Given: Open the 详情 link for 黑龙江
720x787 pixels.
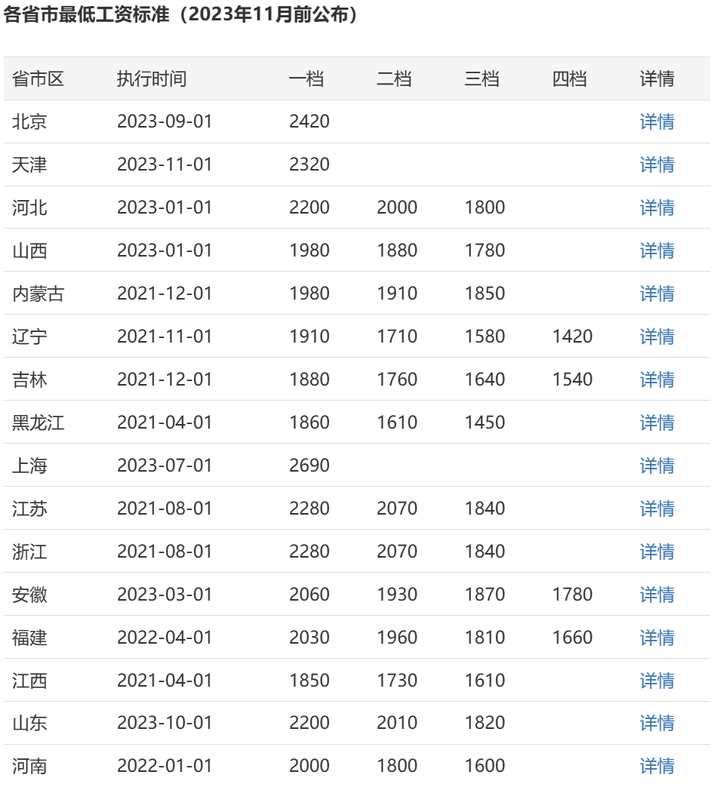Looking at the screenshot, I should click(x=656, y=423).
